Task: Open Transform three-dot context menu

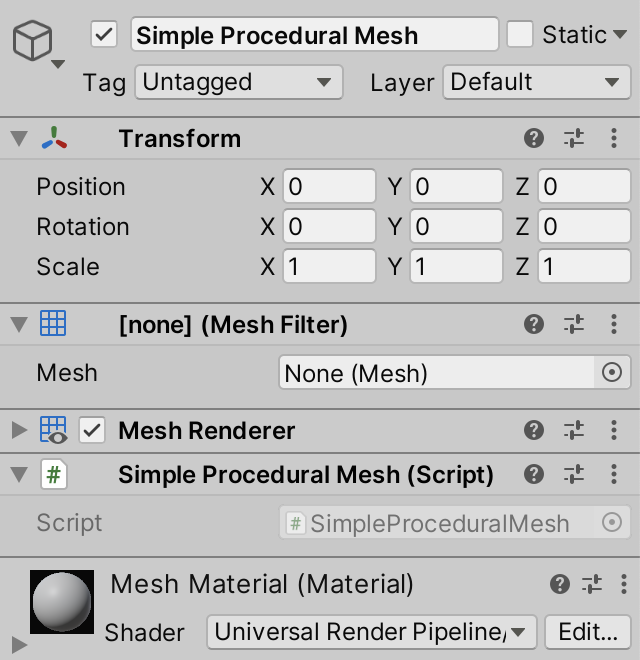Action: [x=614, y=138]
